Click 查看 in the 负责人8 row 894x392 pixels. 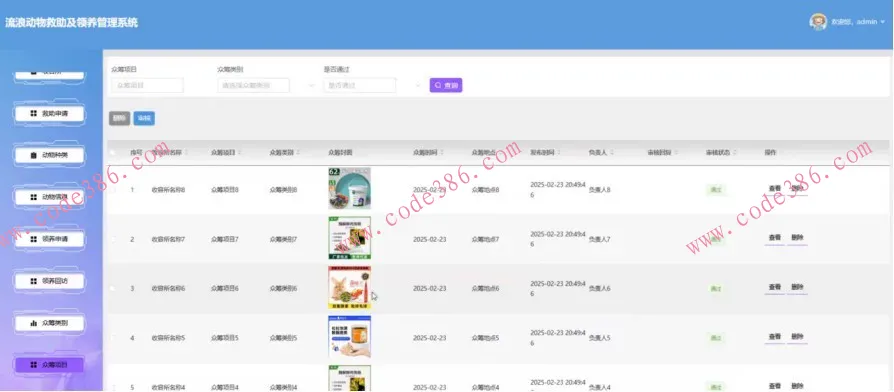774,189
